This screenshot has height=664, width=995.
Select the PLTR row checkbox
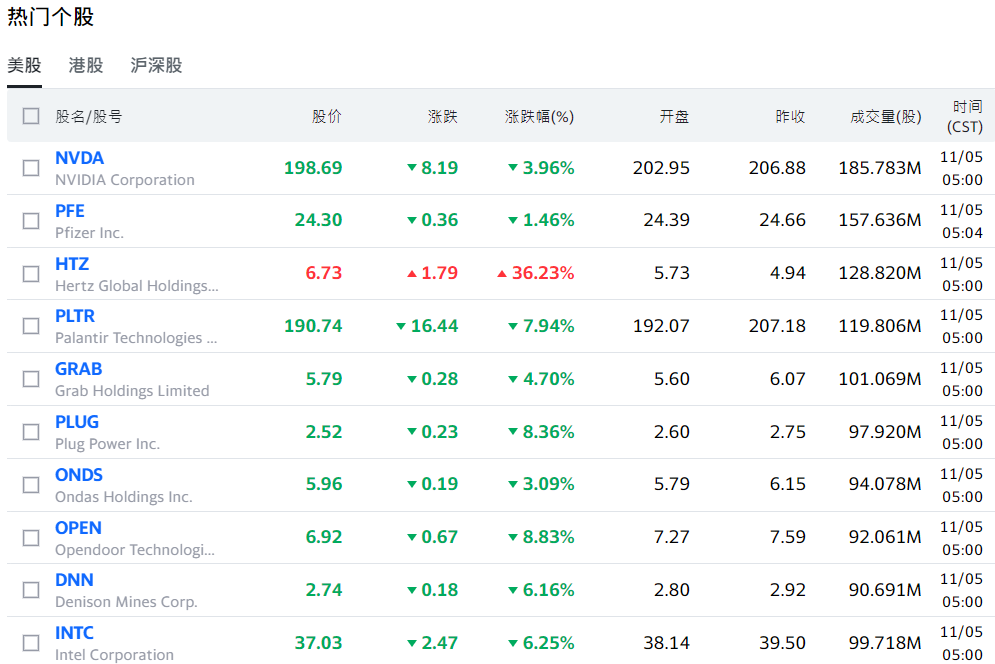point(31,326)
